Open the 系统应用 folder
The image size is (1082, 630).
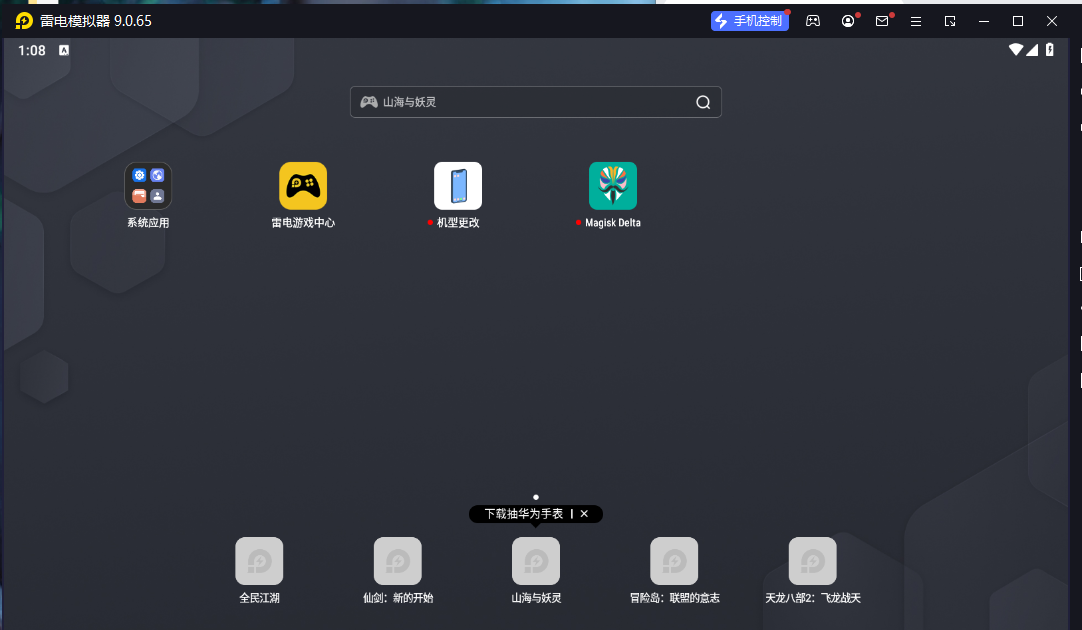pos(148,186)
